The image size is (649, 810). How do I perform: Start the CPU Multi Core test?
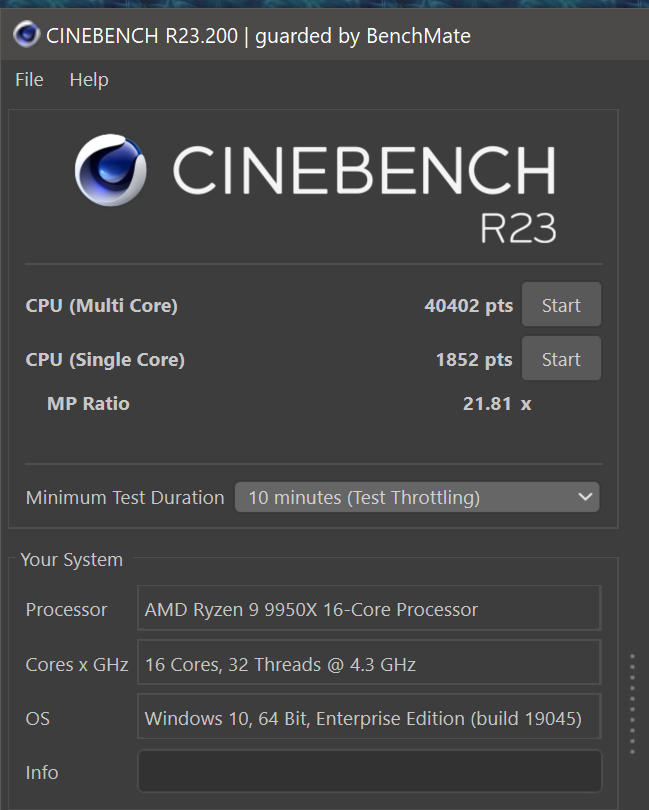pyautogui.click(x=561, y=305)
